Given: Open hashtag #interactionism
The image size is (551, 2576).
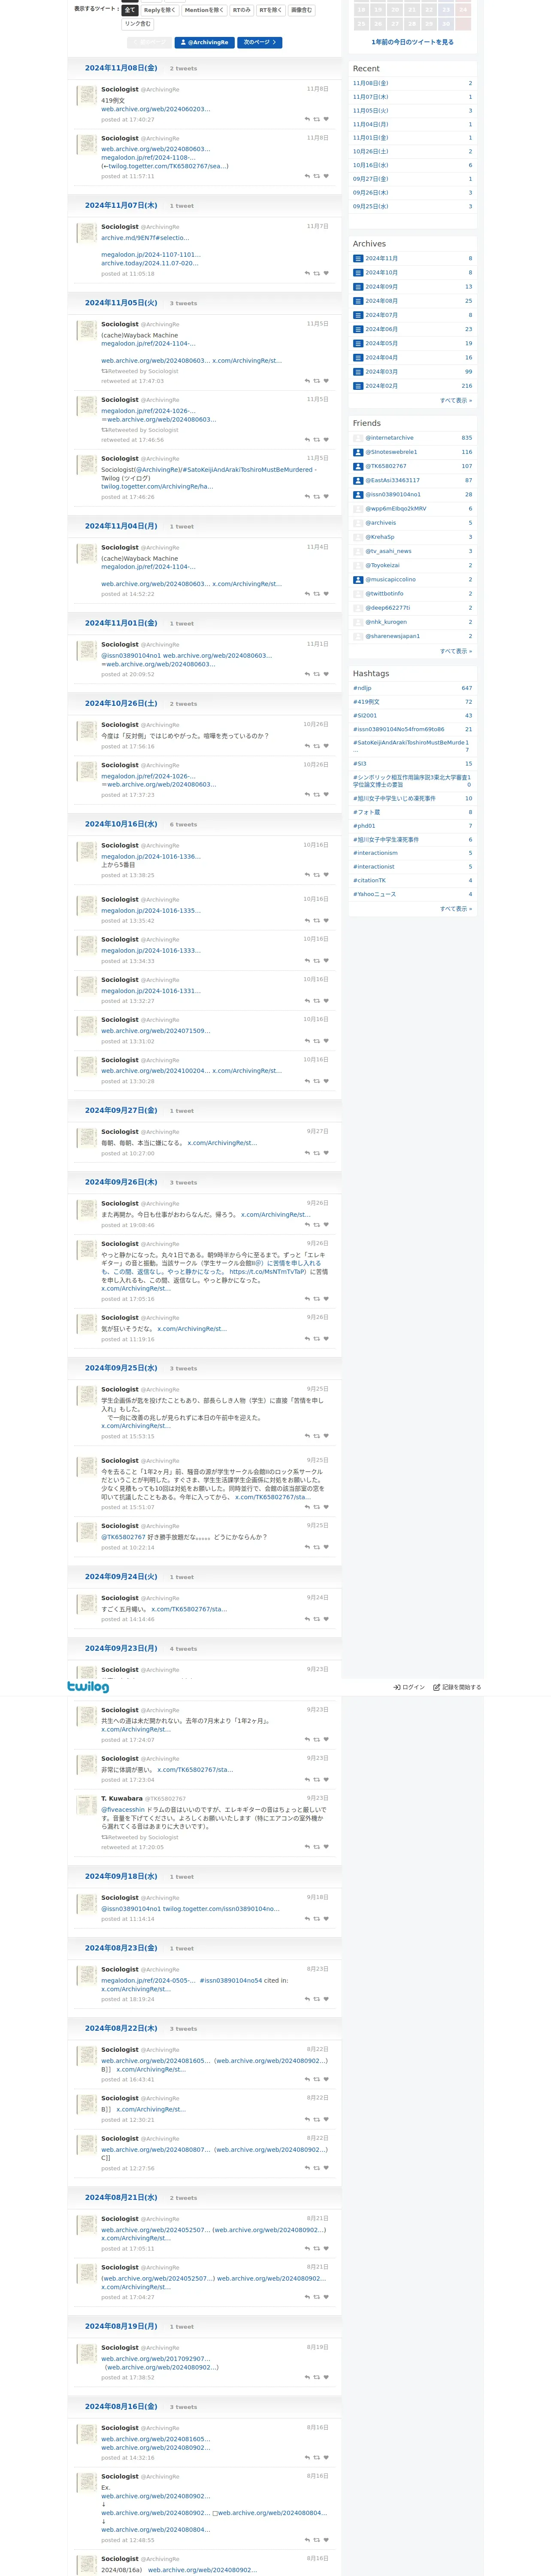Looking at the screenshot, I should pos(375,853).
